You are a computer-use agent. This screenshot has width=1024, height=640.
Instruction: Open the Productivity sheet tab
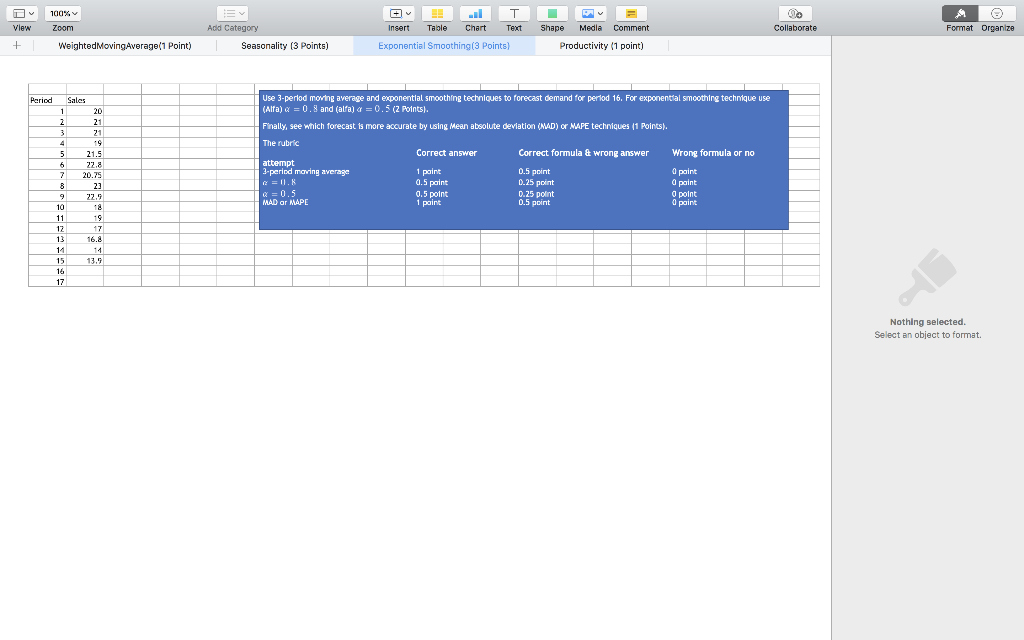point(599,45)
